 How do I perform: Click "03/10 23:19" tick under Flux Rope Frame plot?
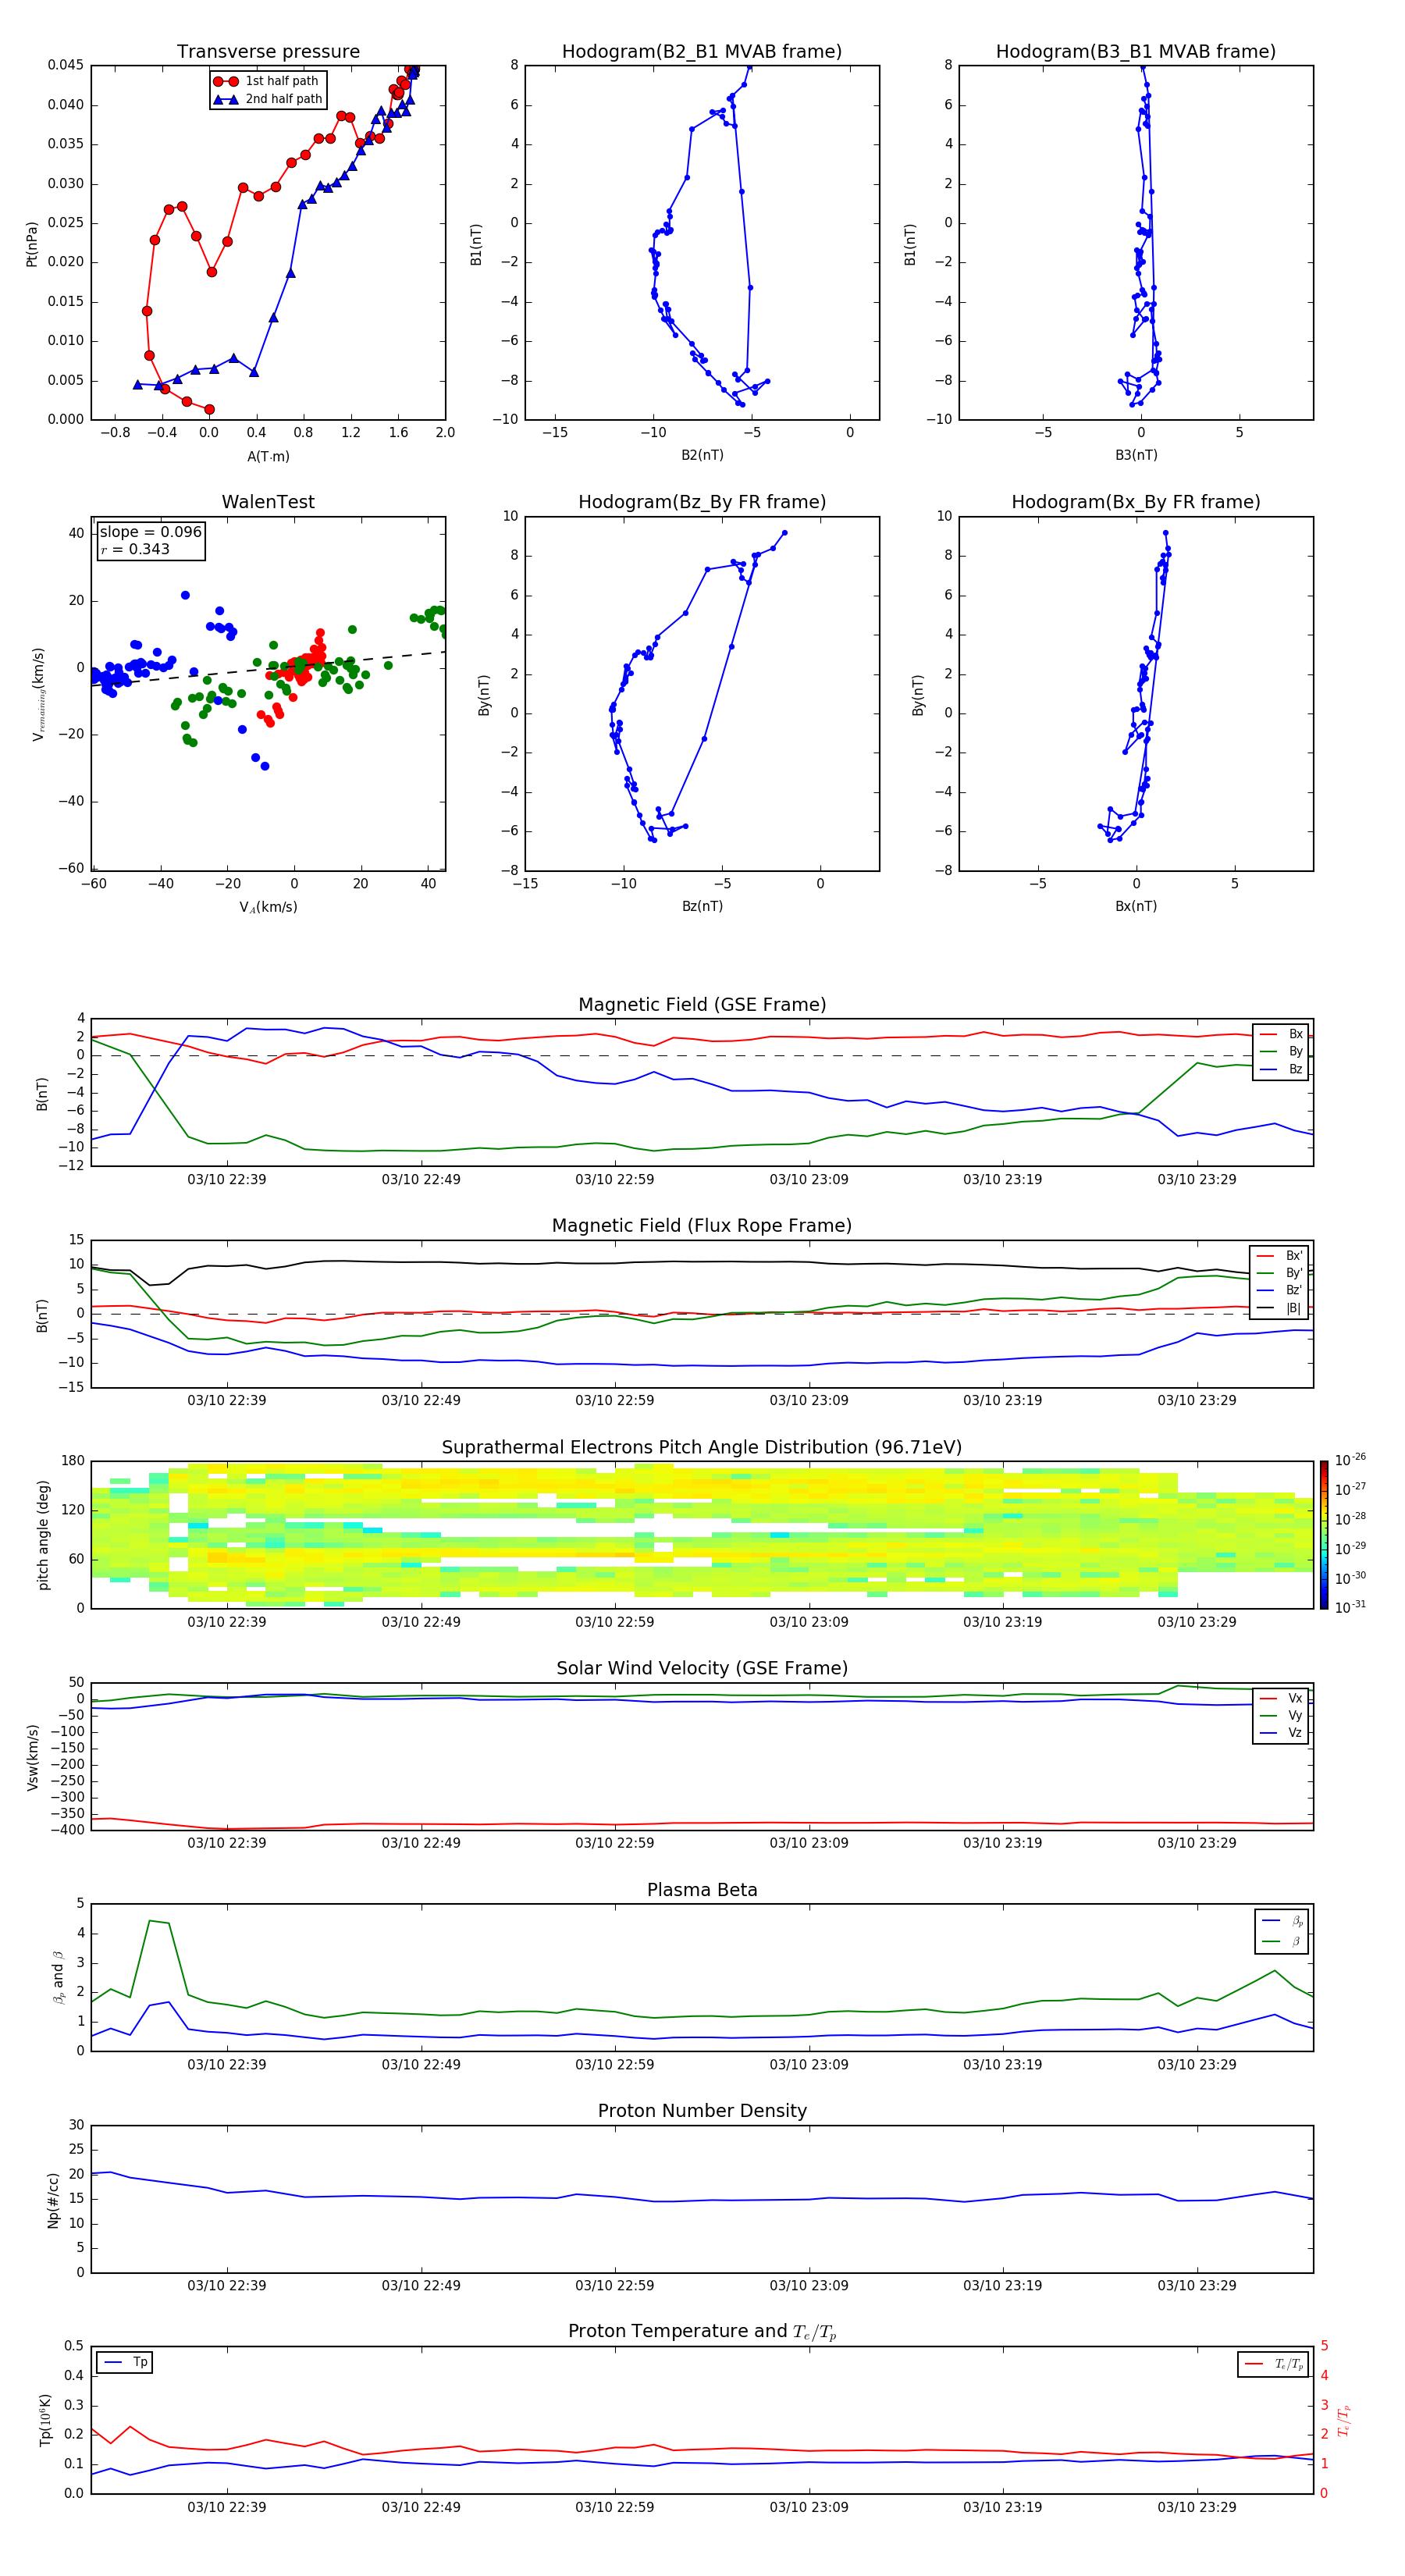(1002, 1401)
